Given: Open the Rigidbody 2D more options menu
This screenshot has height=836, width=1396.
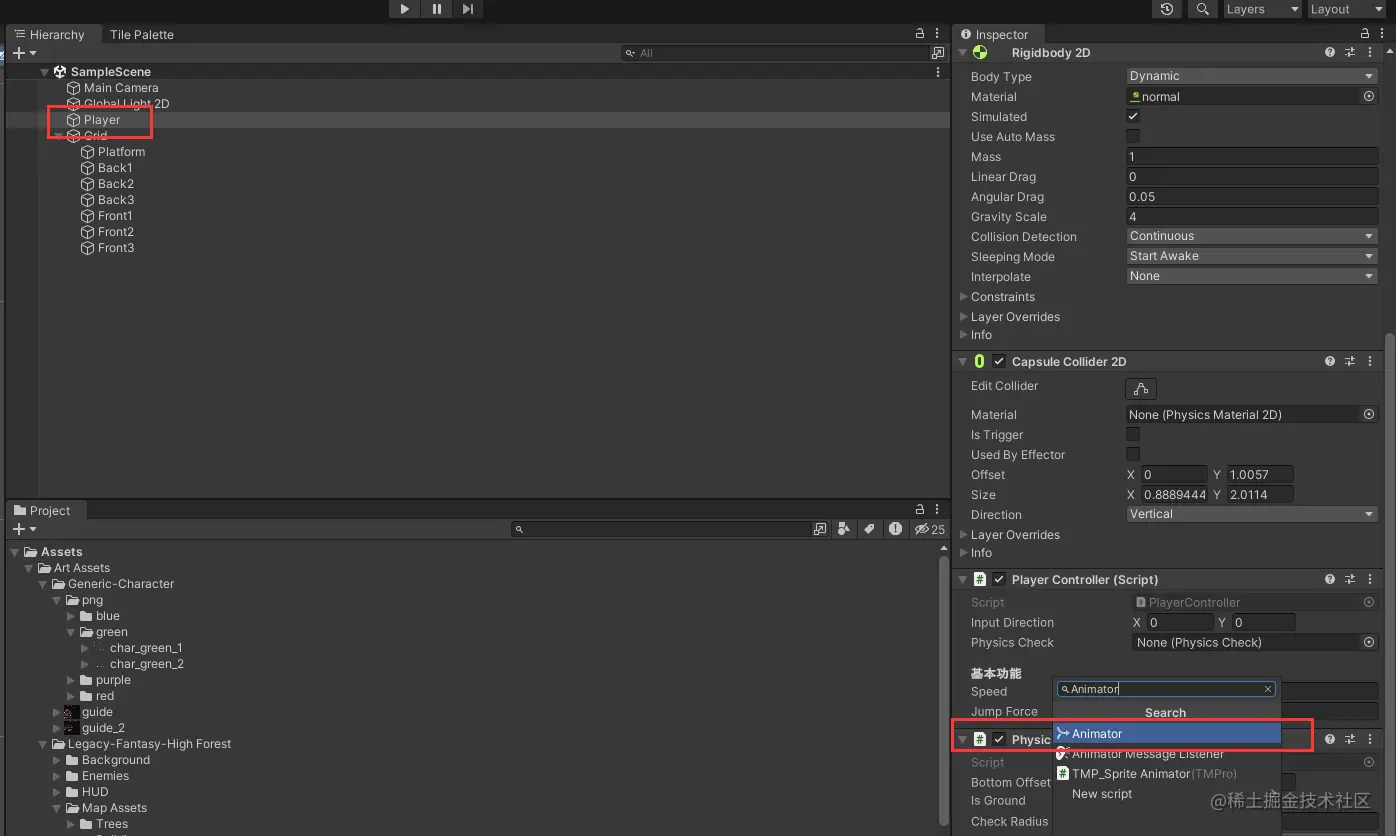Looking at the screenshot, I should [x=1370, y=52].
